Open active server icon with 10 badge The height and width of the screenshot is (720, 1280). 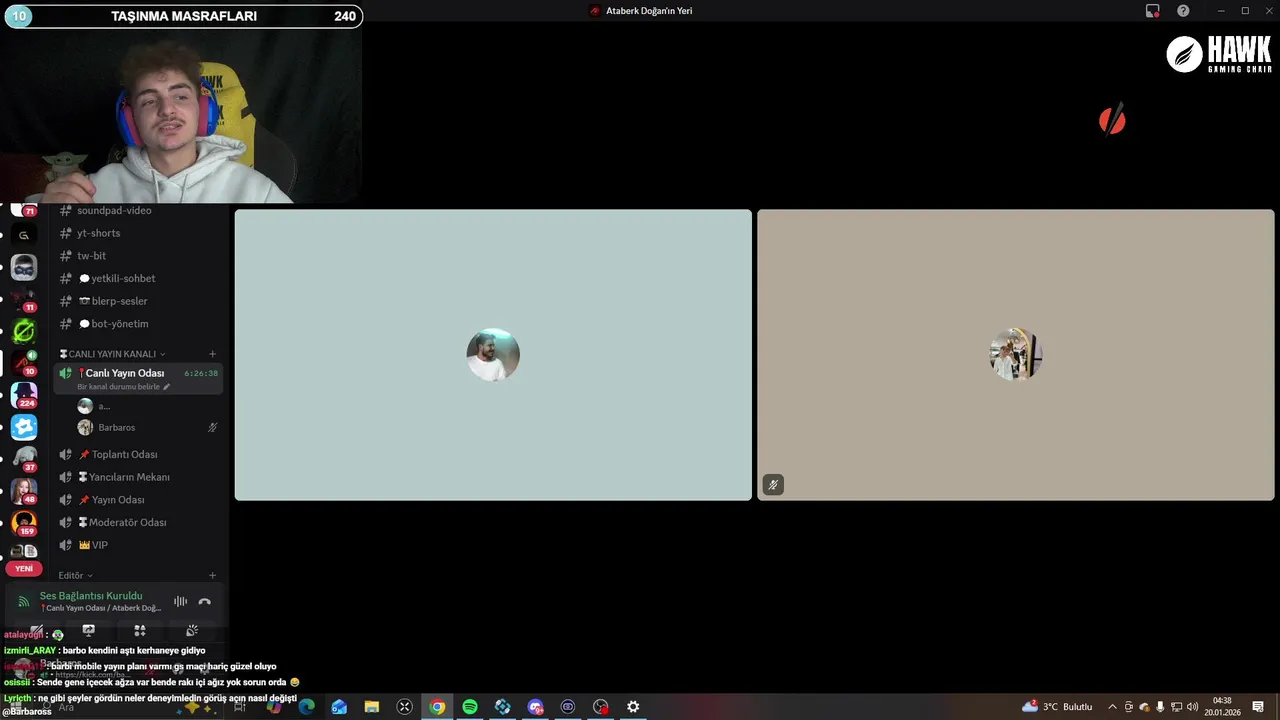[24, 363]
